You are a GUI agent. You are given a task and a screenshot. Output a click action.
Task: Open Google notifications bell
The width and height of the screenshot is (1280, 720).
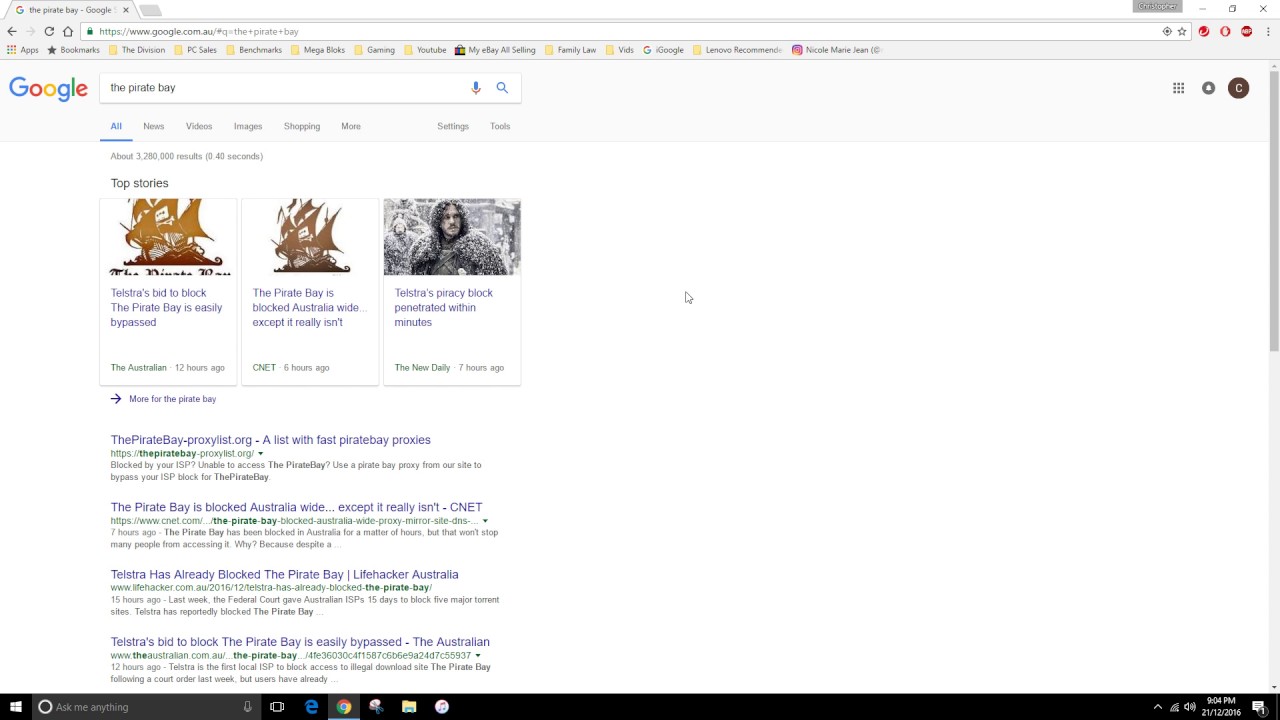click(x=1208, y=88)
